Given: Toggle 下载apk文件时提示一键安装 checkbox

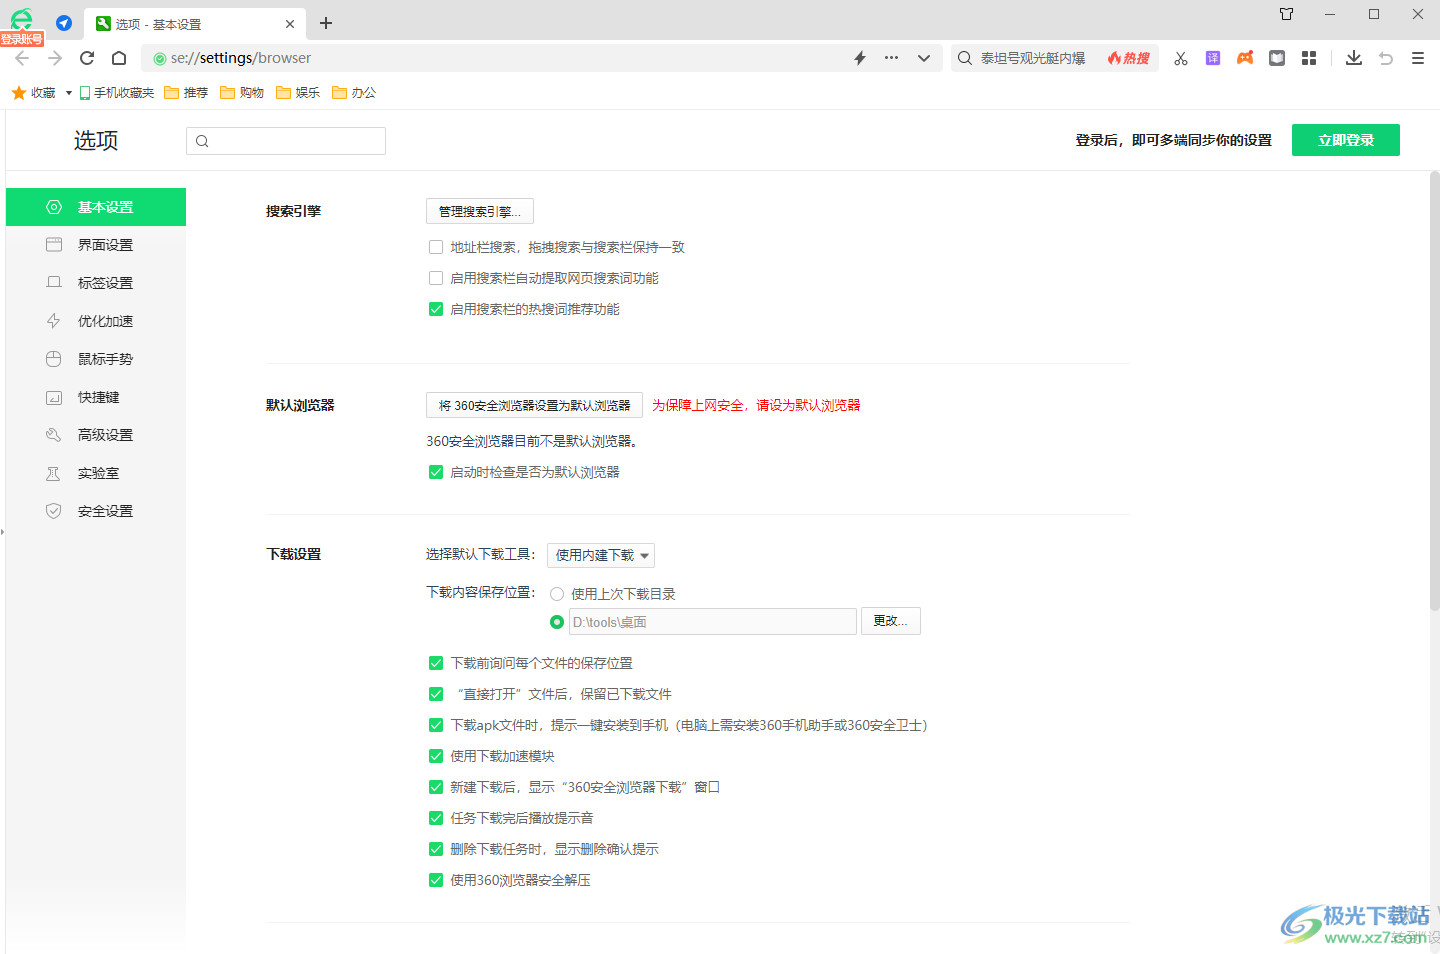Looking at the screenshot, I should 436,725.
